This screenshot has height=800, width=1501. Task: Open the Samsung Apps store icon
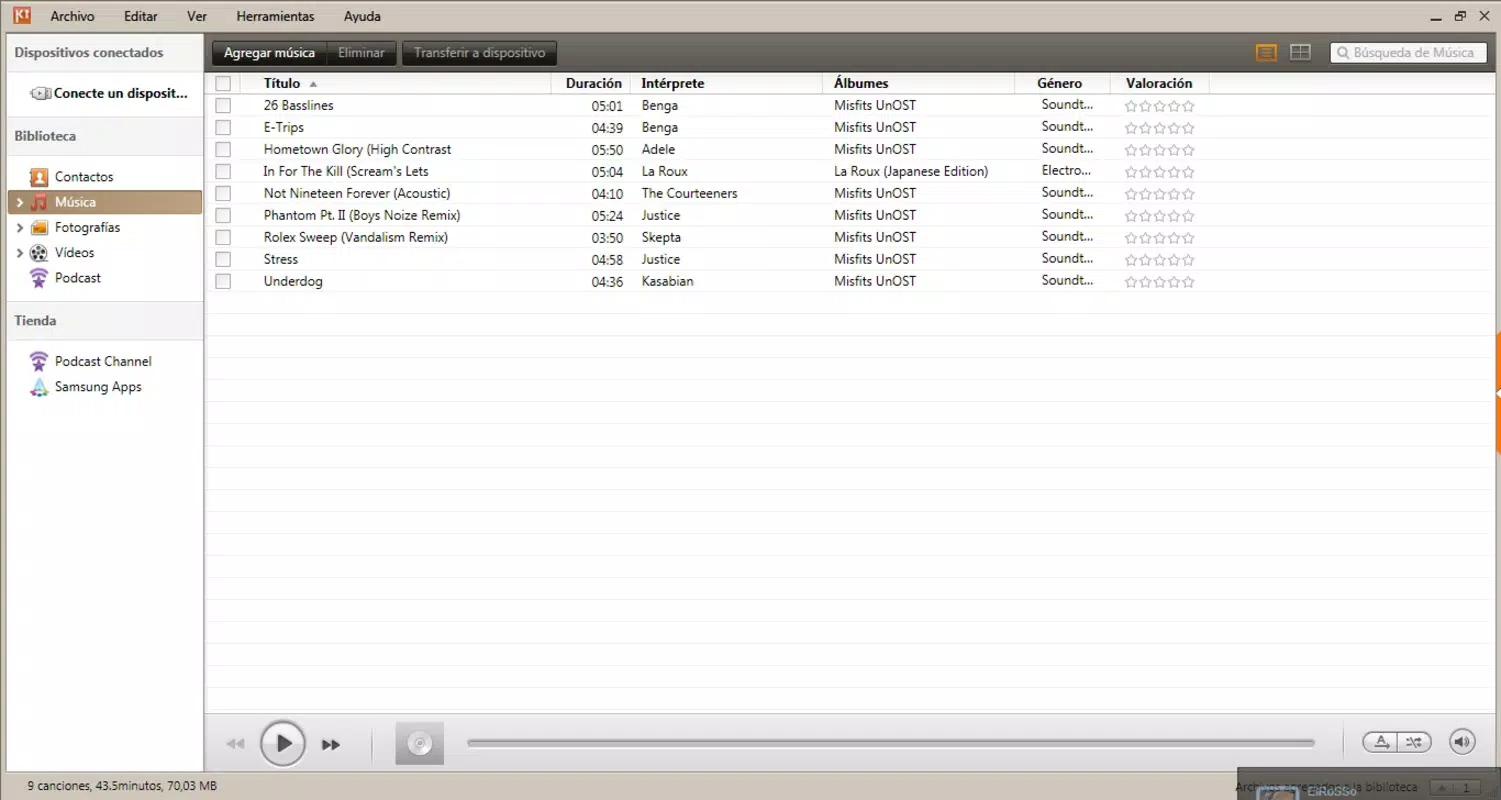pyautogui.click(x=39, y=387)
